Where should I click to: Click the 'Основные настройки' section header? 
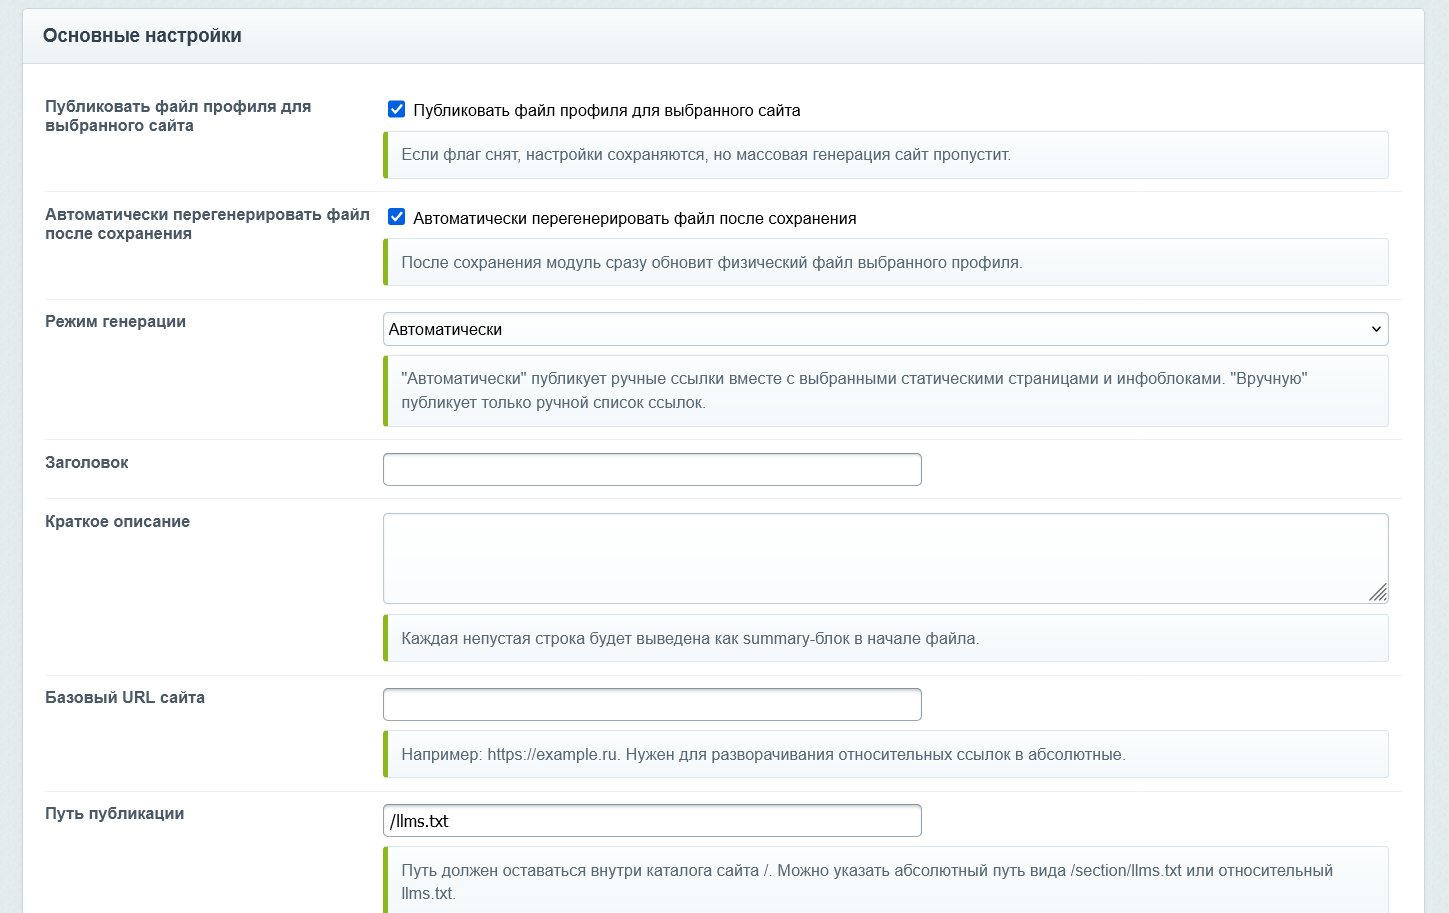142,36
